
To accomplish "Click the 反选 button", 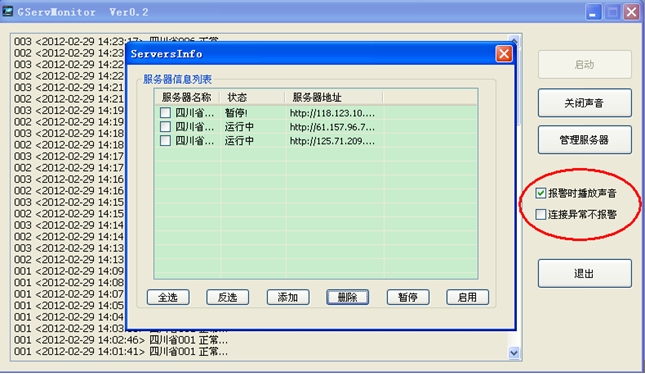I will coord(227,297).
